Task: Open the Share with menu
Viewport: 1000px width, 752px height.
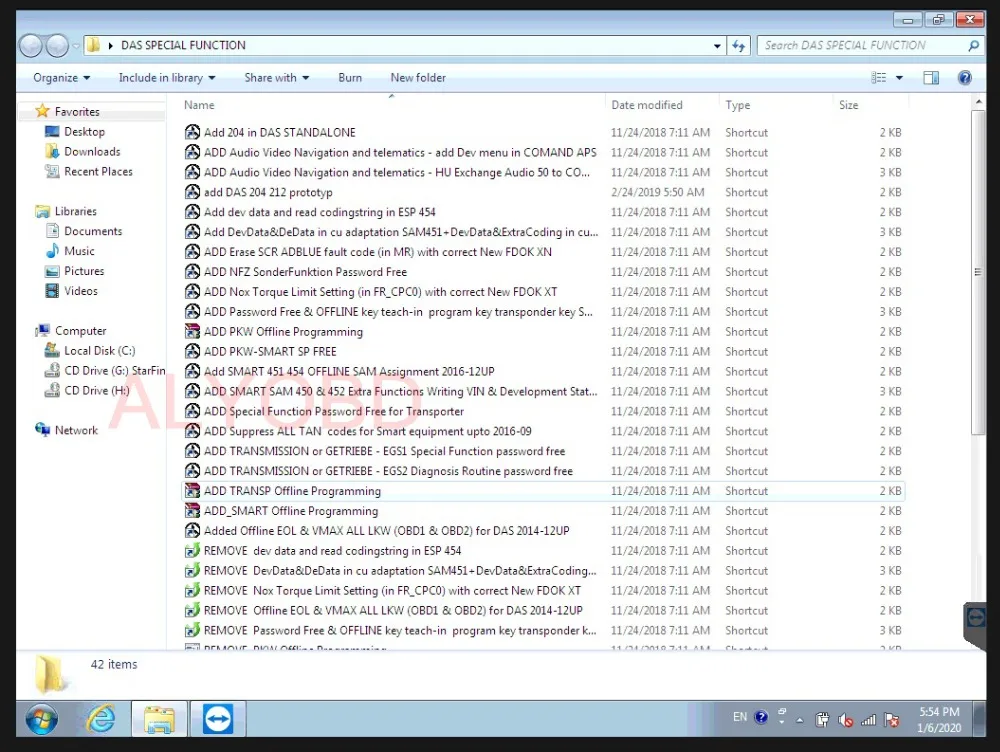Action: (277, 78)
